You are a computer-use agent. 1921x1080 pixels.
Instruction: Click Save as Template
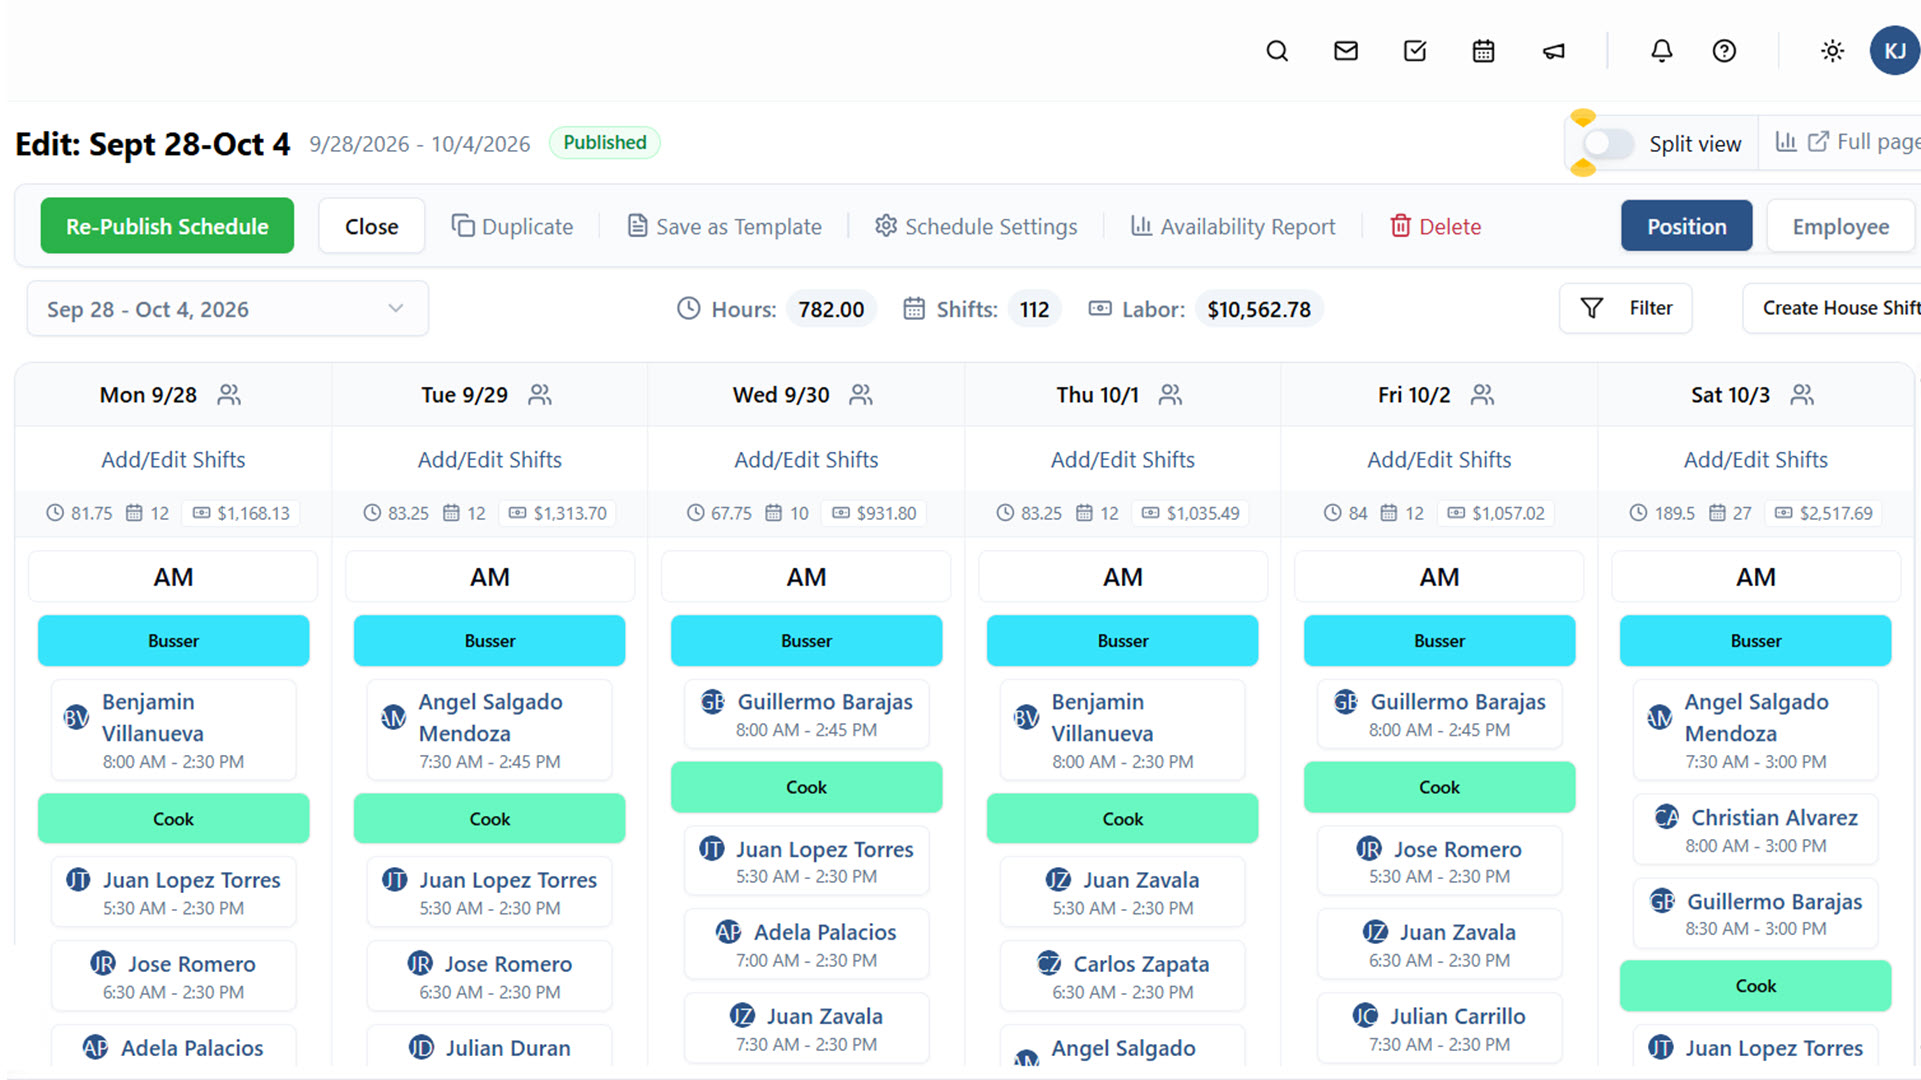(x=724, y=226)
